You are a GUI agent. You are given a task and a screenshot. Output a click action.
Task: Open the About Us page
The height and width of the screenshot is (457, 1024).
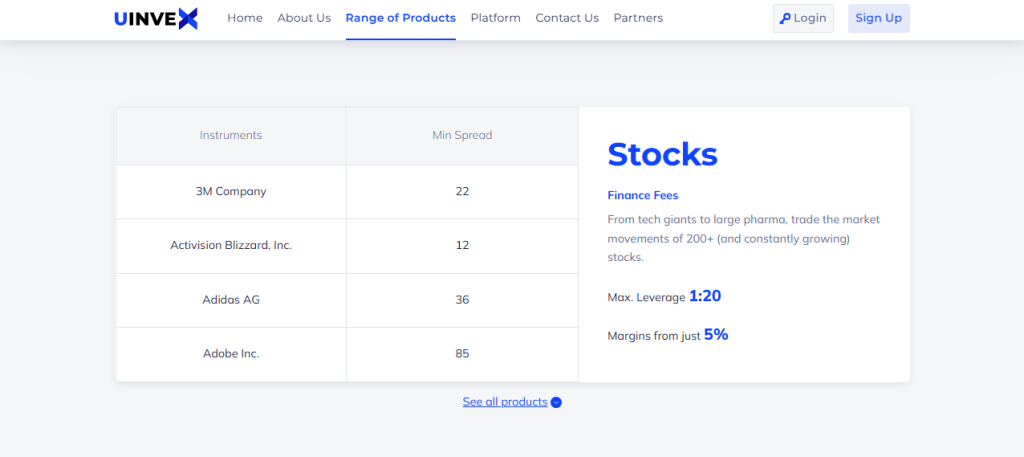pos(304,18)
